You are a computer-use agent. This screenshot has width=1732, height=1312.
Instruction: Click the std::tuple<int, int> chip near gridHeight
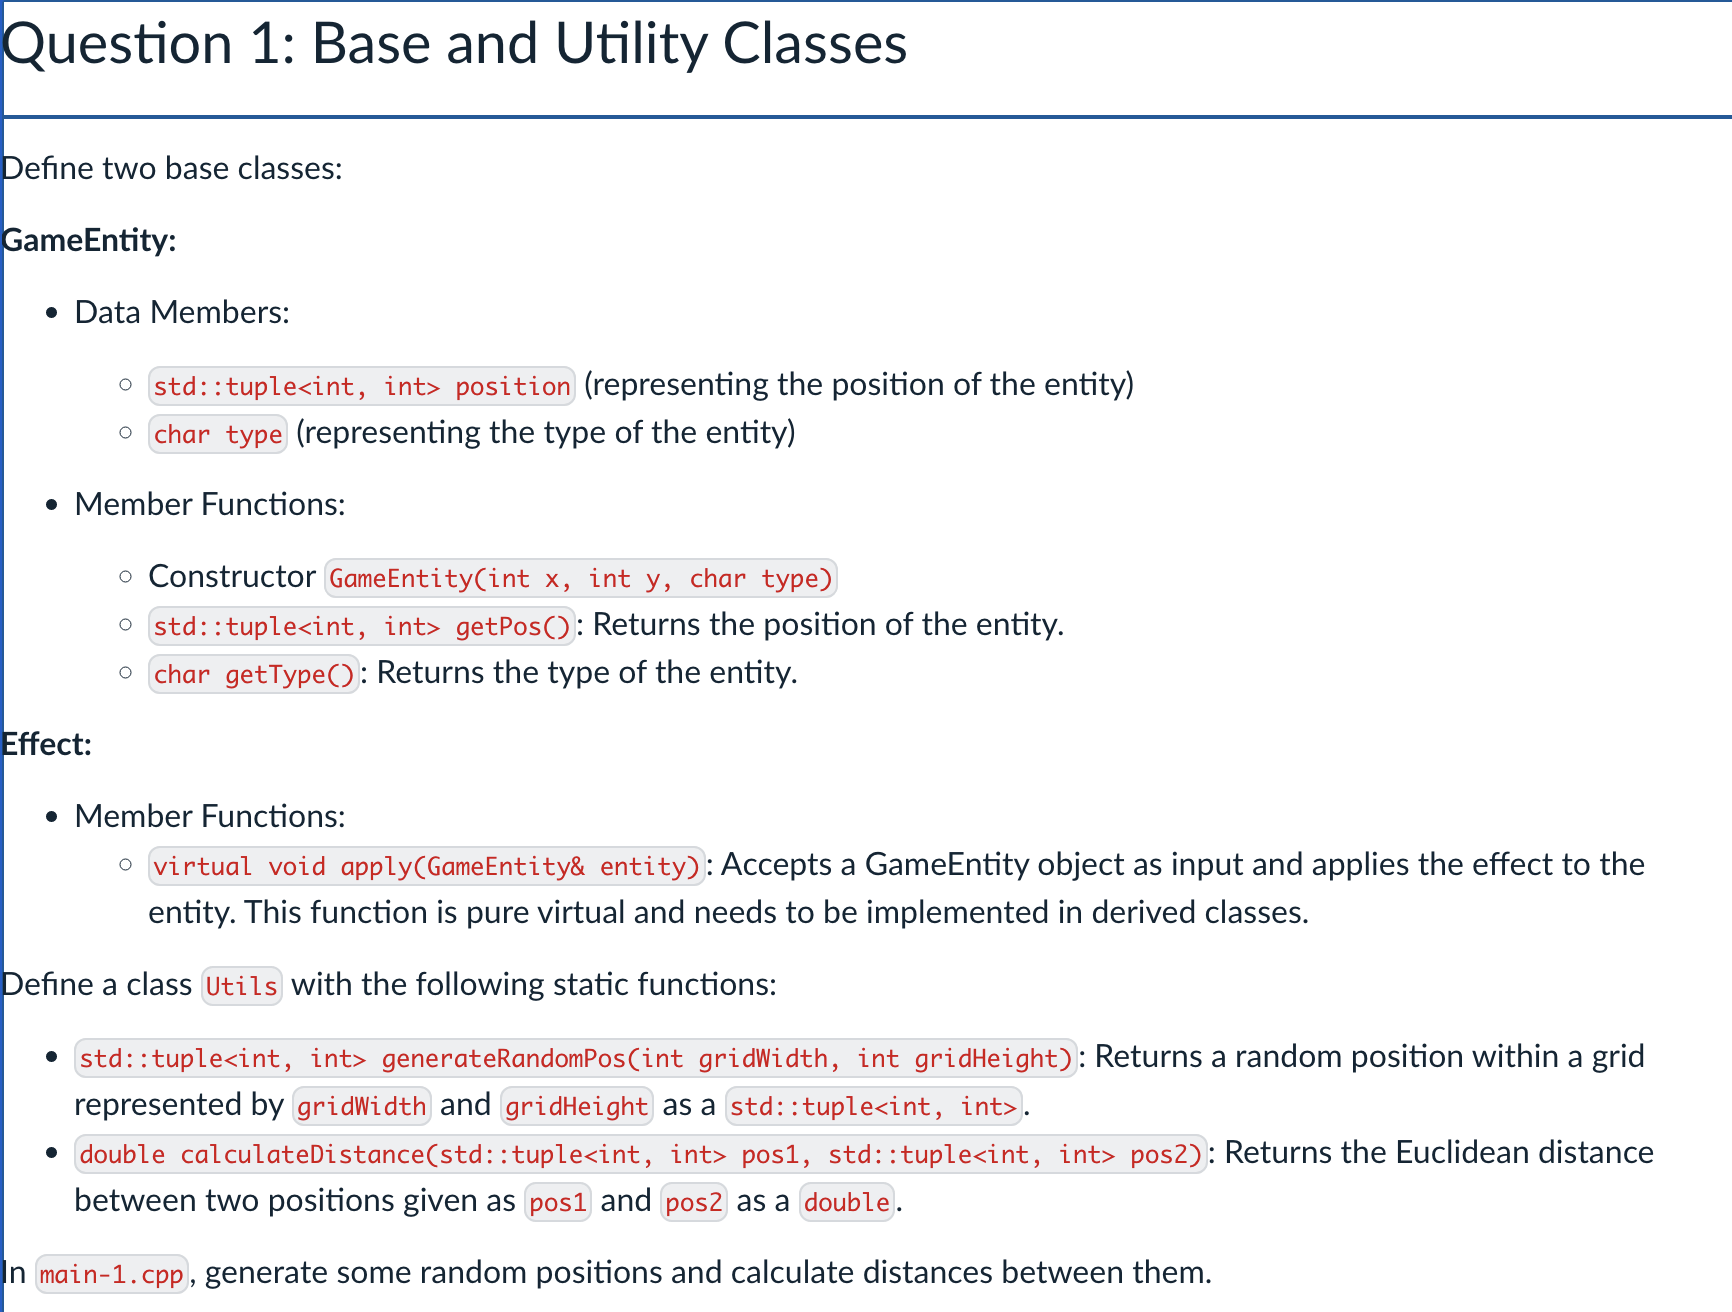point(873,1106)
